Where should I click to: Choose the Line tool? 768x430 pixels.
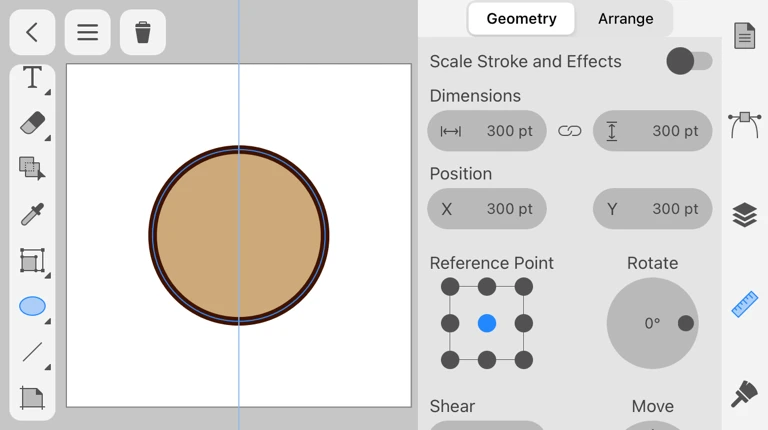coord(32,352)
